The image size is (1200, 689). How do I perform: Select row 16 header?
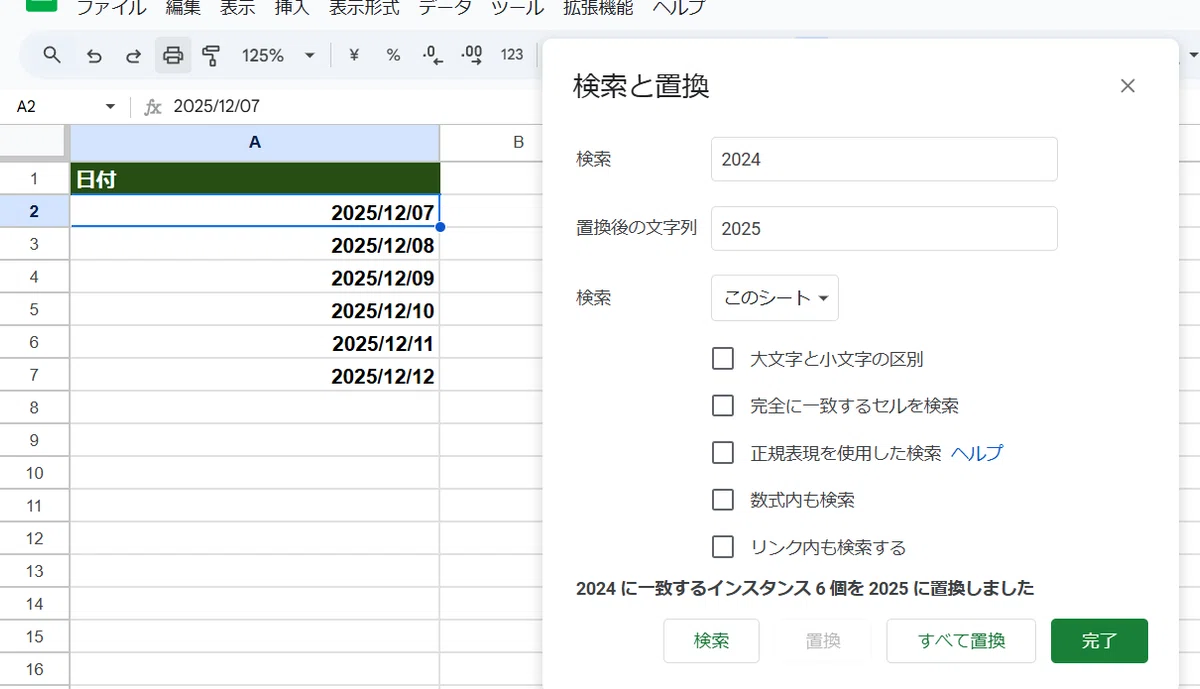point(34,670)
